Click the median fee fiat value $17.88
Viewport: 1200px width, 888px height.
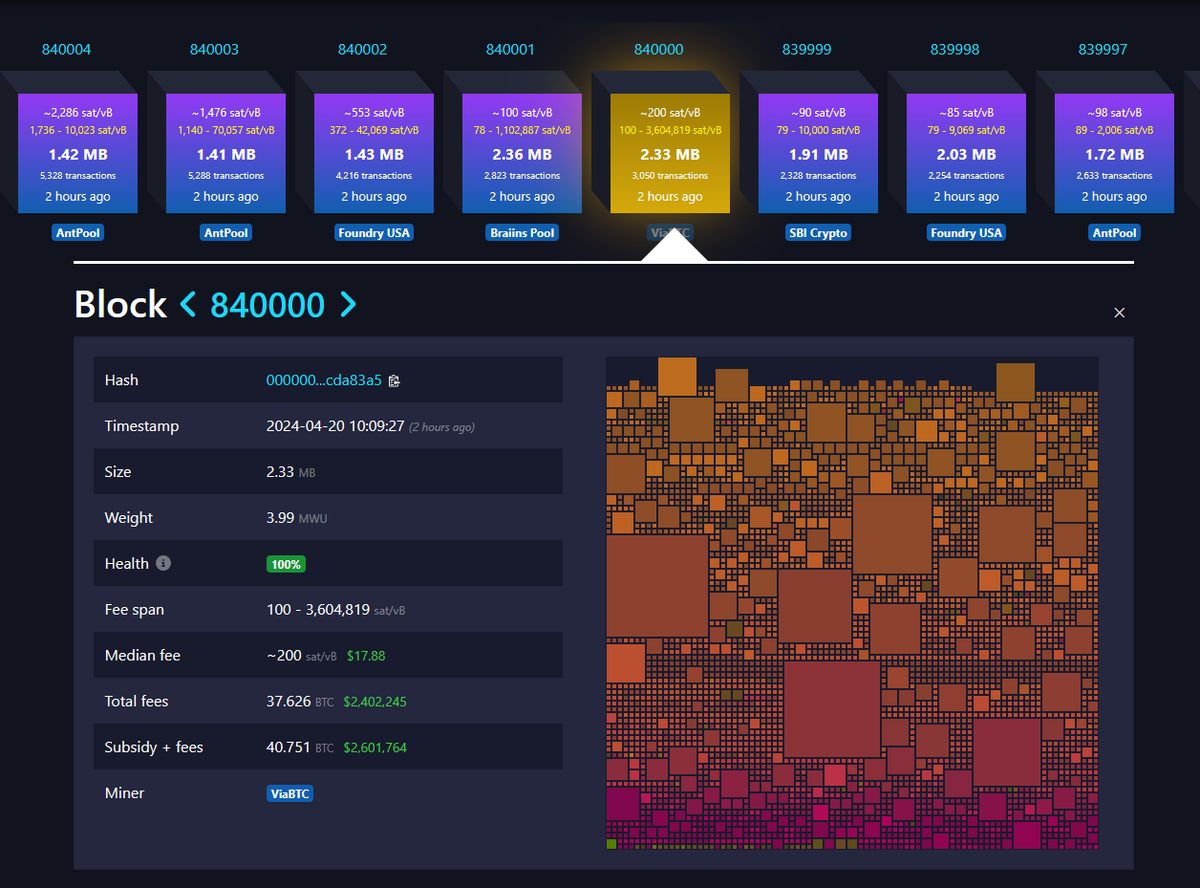[366, 656]
